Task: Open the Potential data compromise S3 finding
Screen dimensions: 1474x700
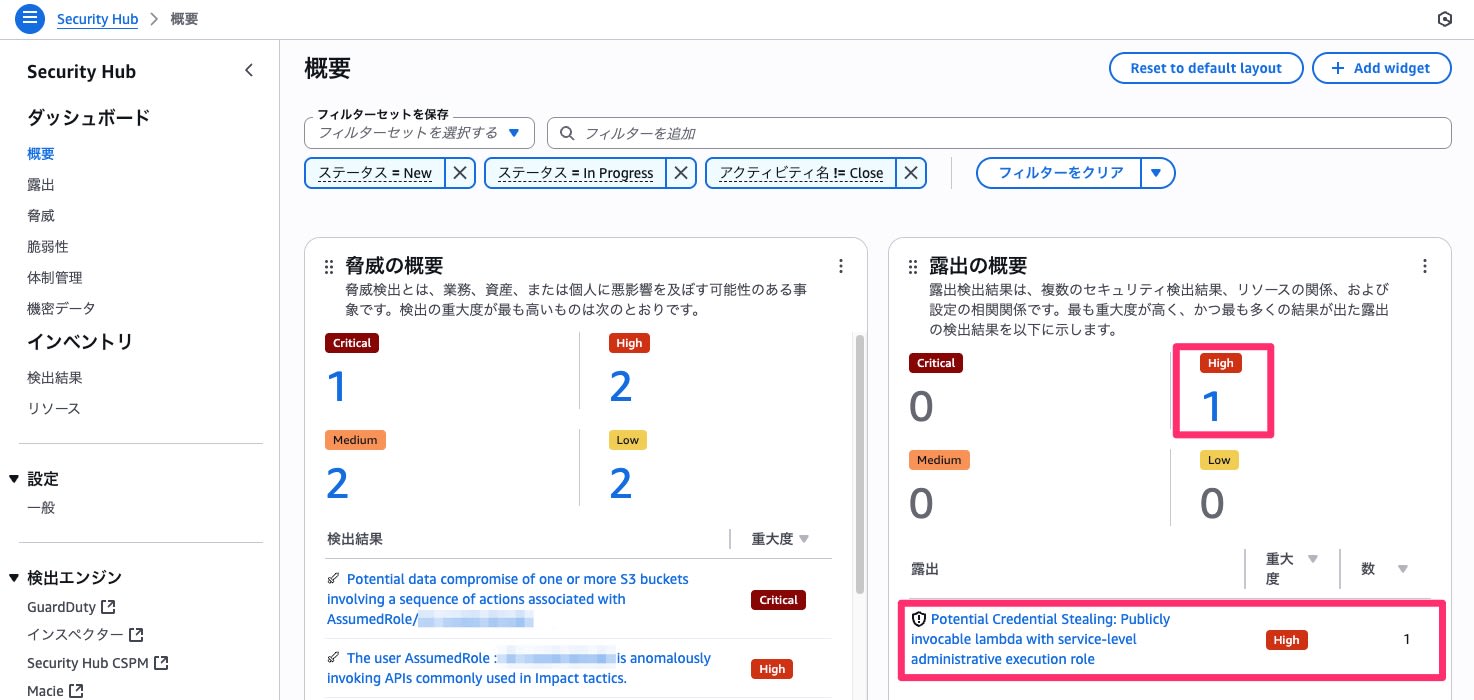Action: 507,599
